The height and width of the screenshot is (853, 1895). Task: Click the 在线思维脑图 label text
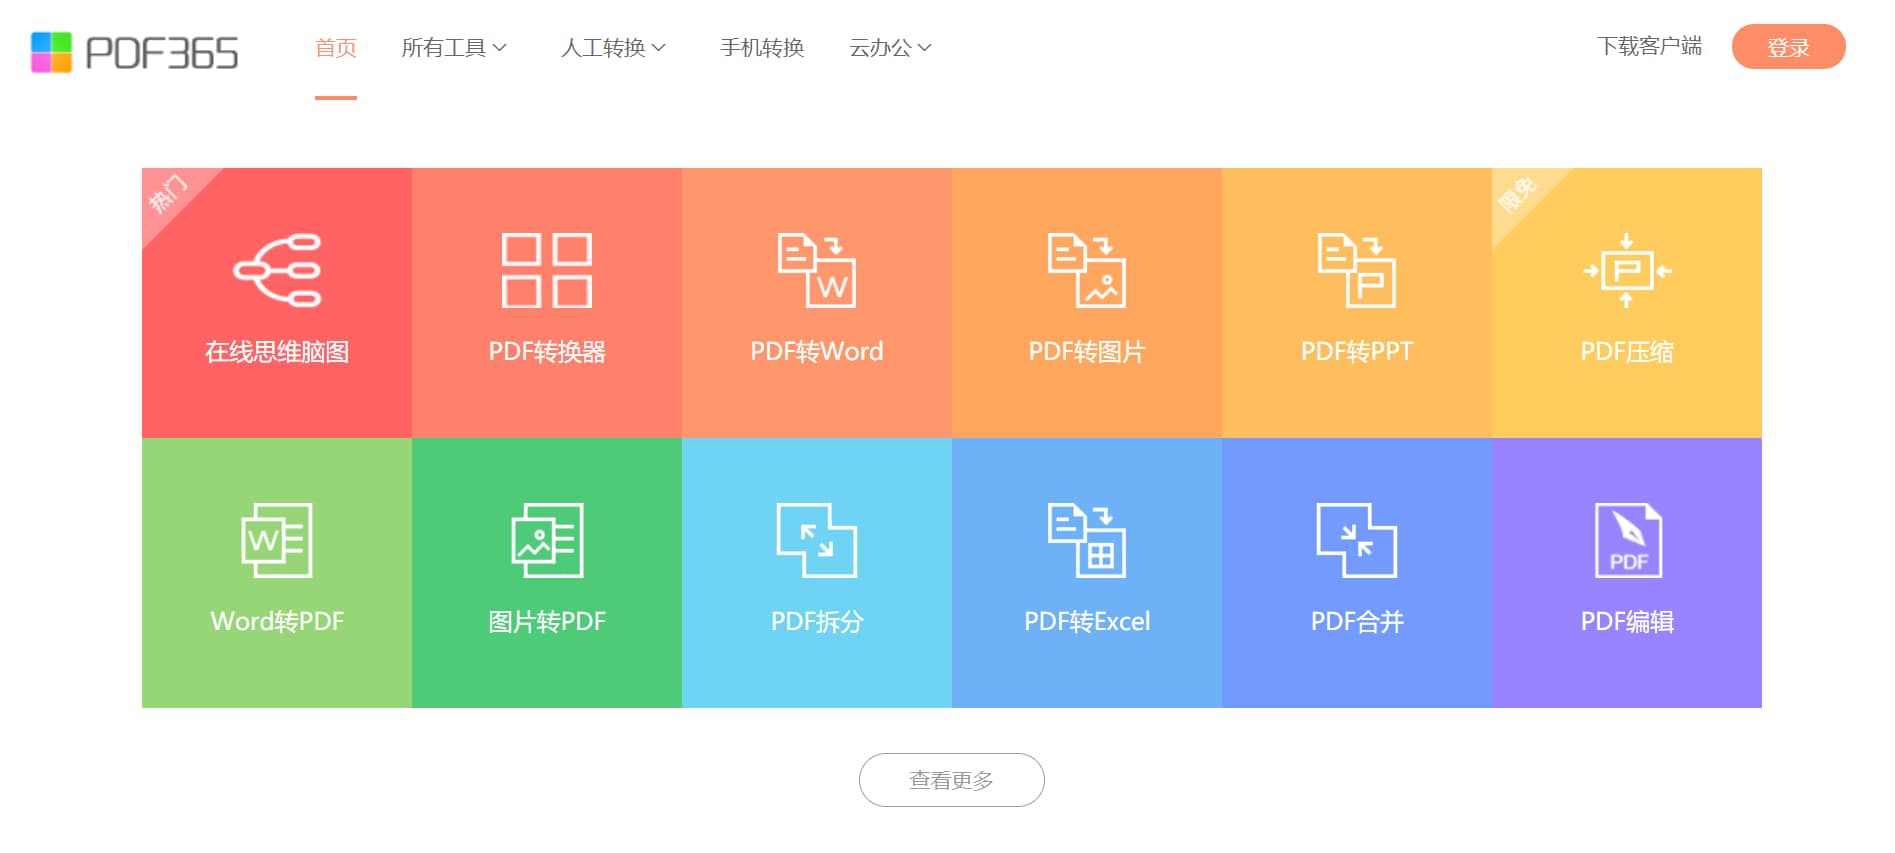point(277,352)
